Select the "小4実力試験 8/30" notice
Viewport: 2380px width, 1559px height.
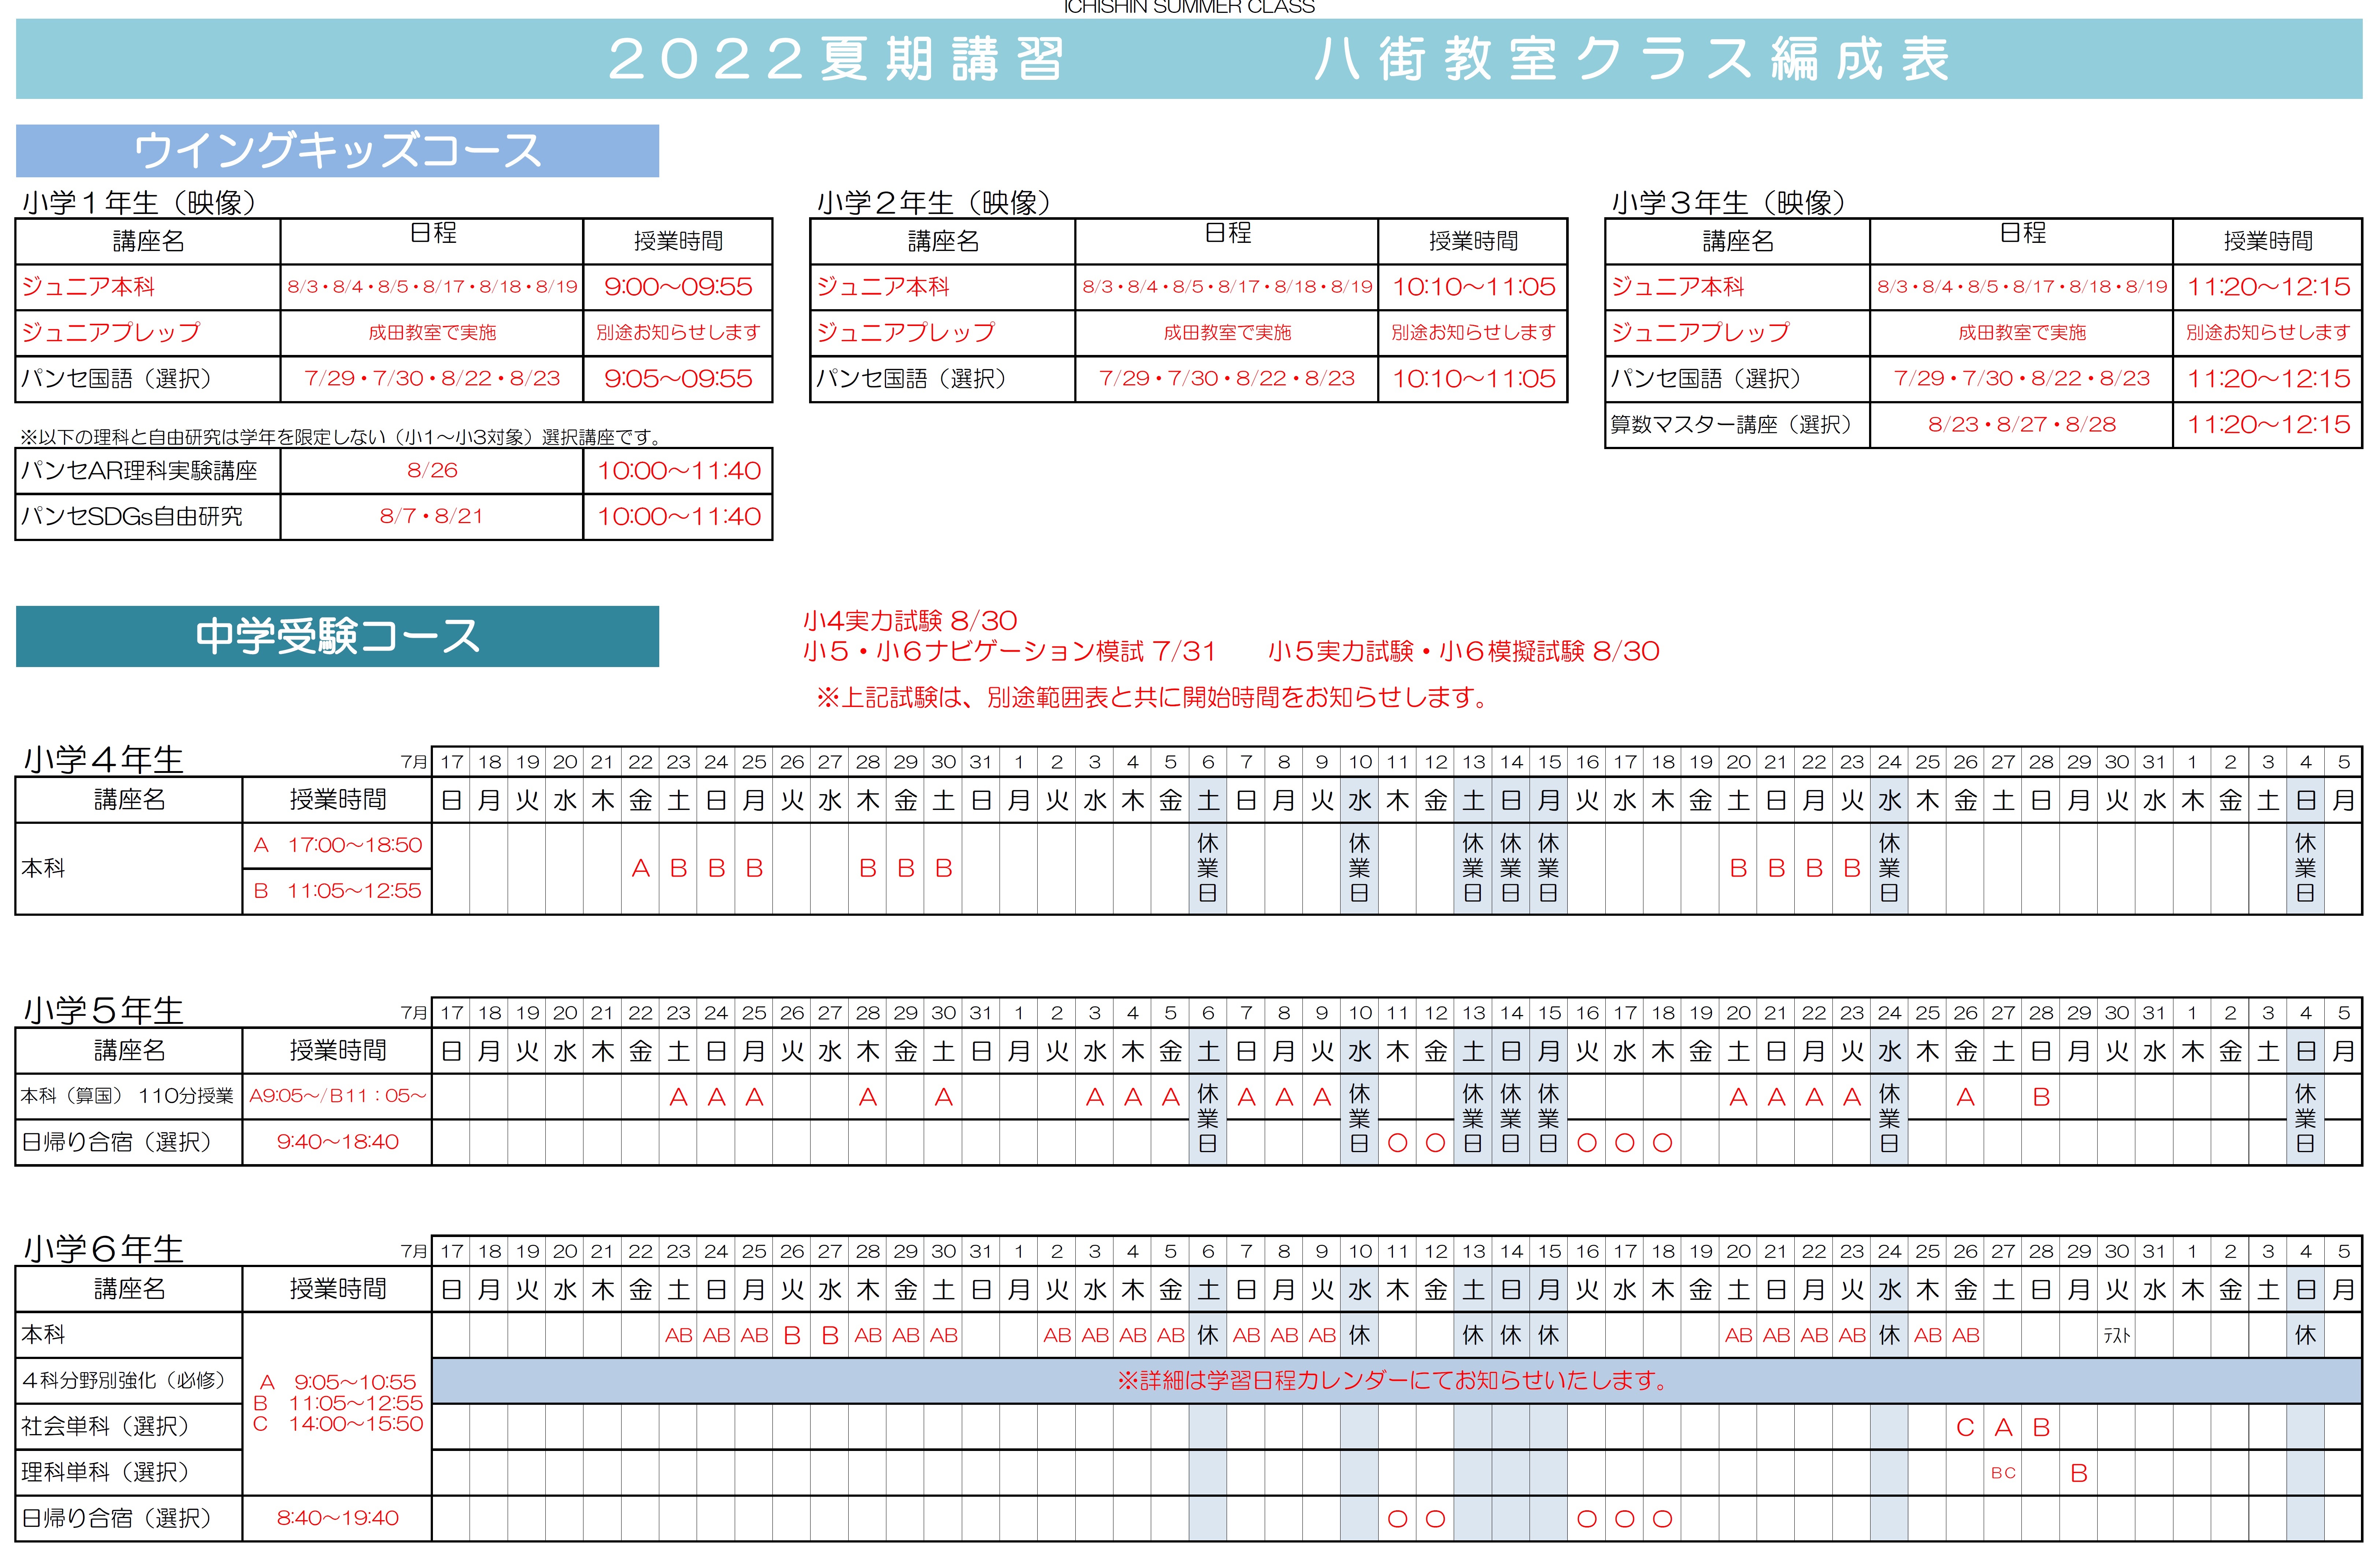point(910,621)
